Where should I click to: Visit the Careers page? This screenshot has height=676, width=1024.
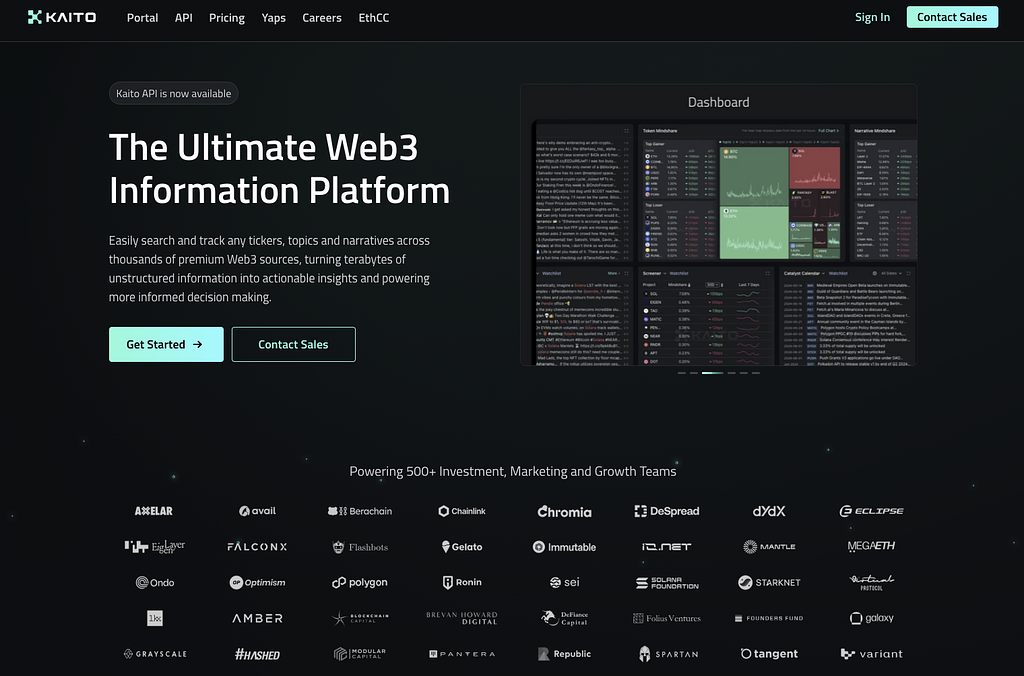(322, 17)
